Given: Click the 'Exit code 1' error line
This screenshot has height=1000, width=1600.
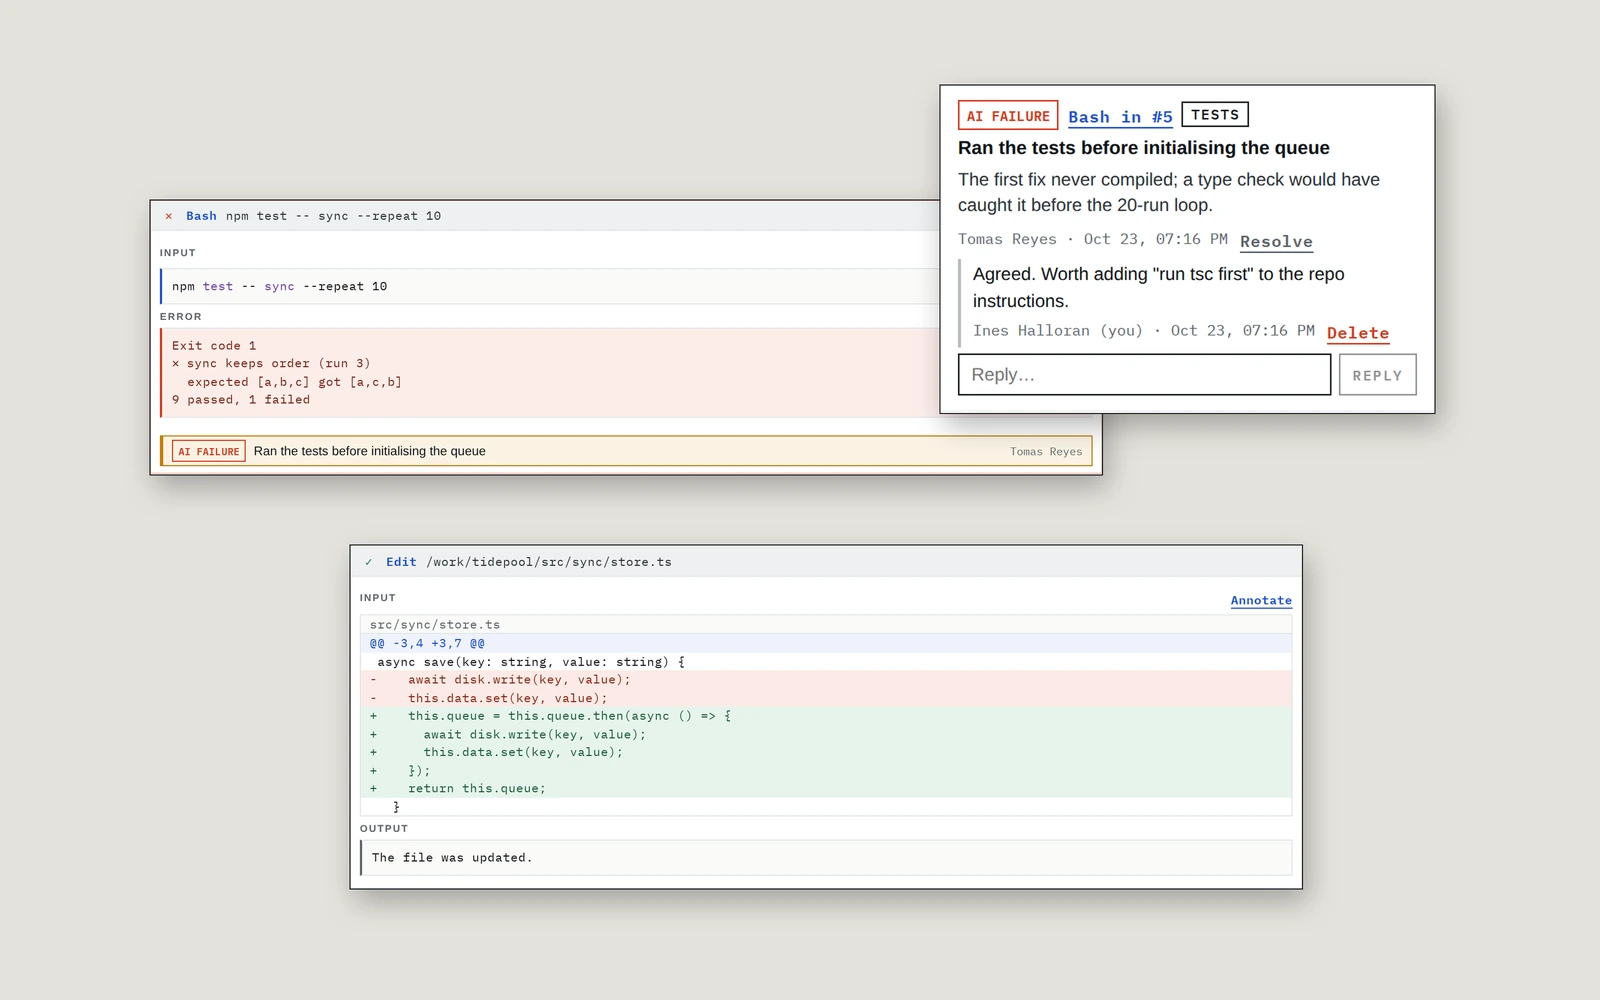Looking at the screenshot, I should [x=214, y=346].
